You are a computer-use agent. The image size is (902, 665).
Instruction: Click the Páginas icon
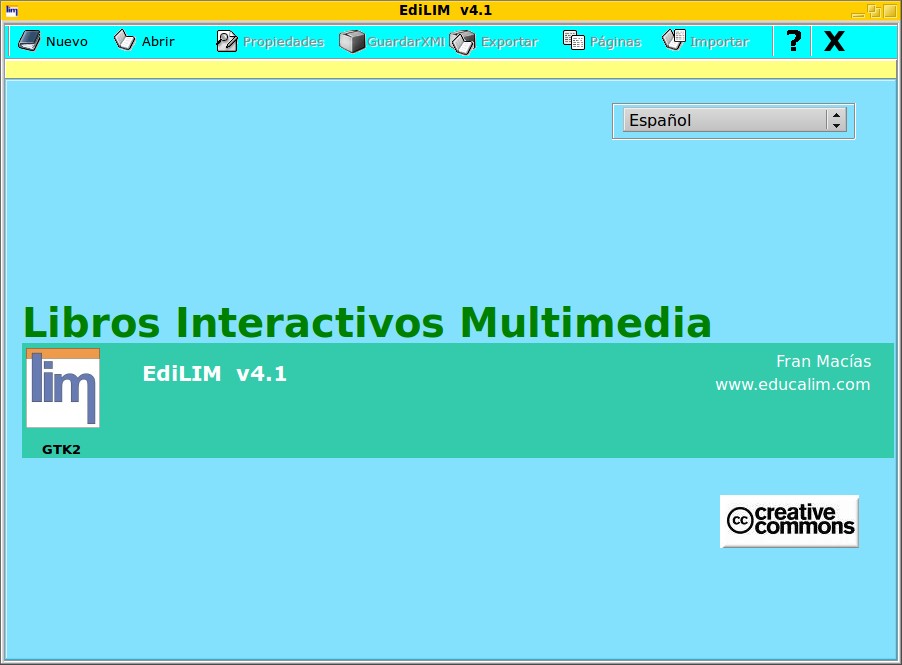click(x=574, y=40)
